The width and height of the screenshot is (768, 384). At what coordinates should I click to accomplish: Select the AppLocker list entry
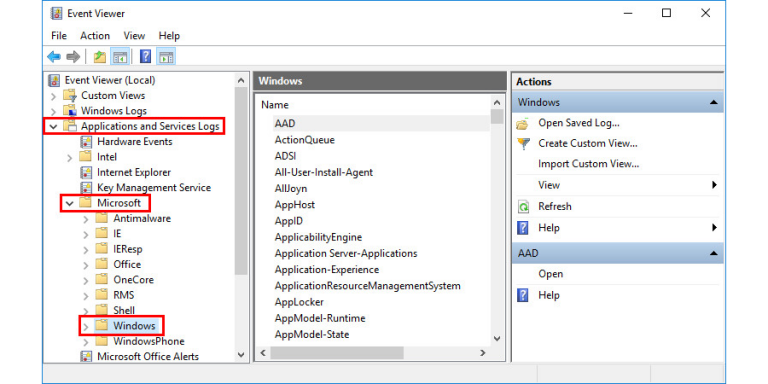[299, 302]
